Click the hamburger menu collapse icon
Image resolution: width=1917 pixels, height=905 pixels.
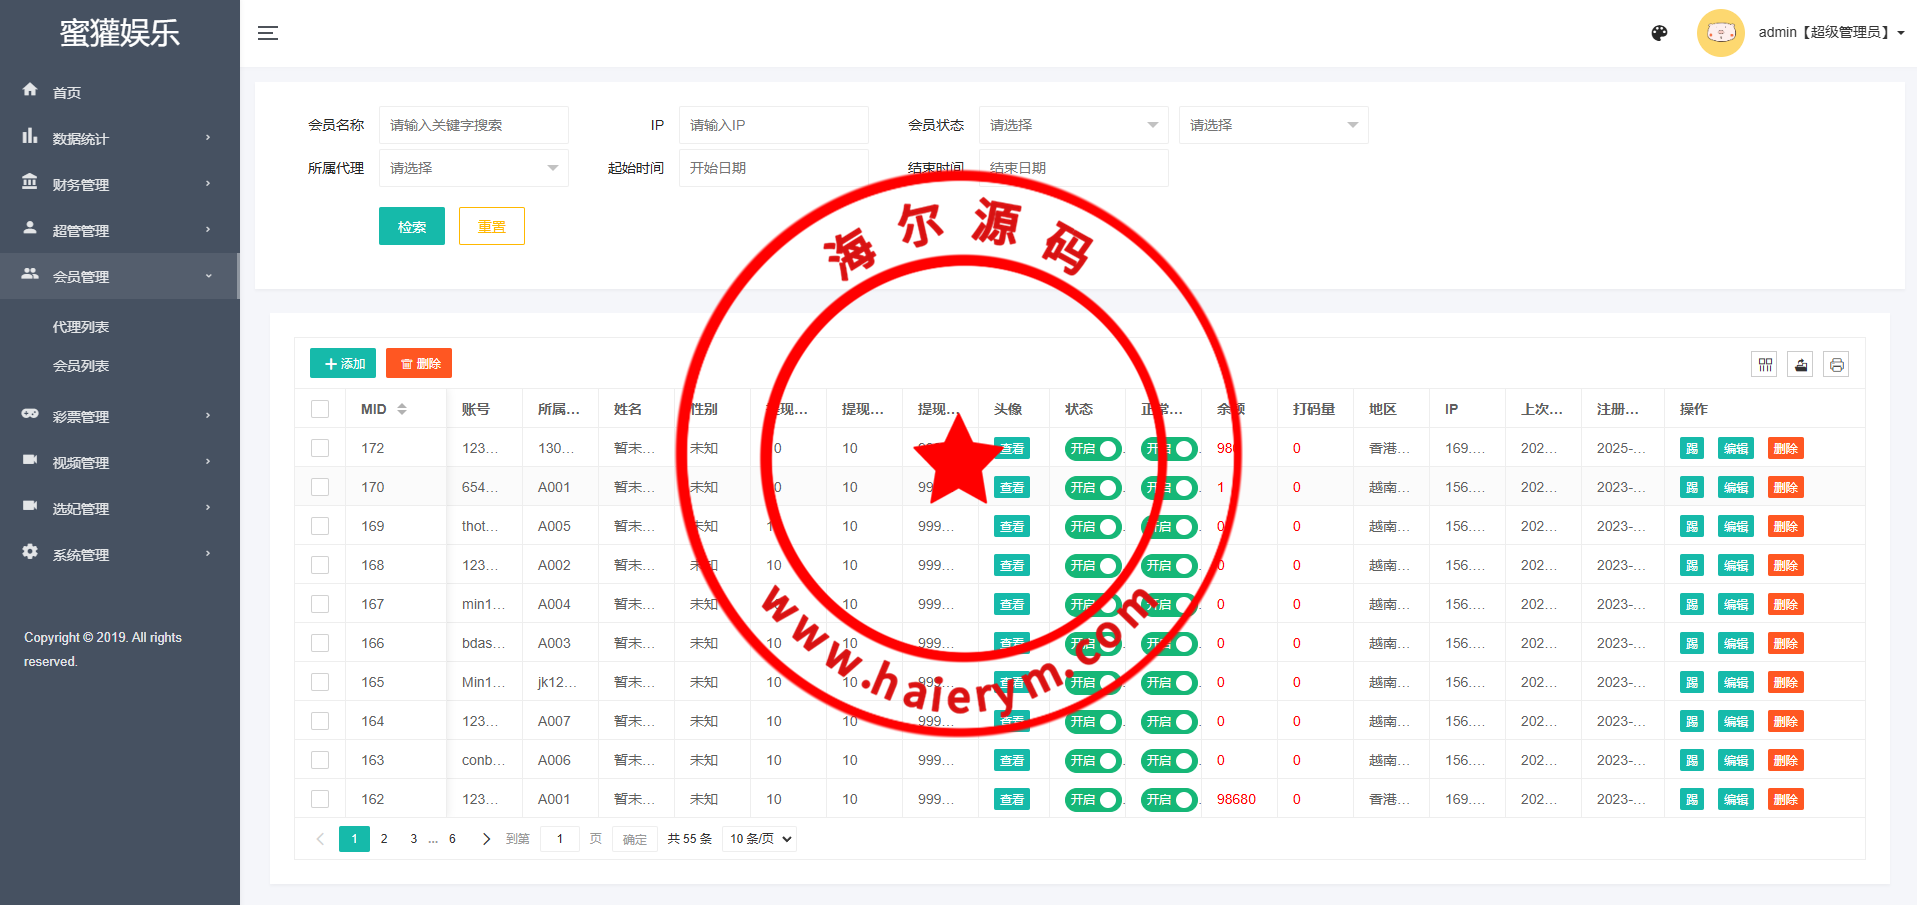267,33
